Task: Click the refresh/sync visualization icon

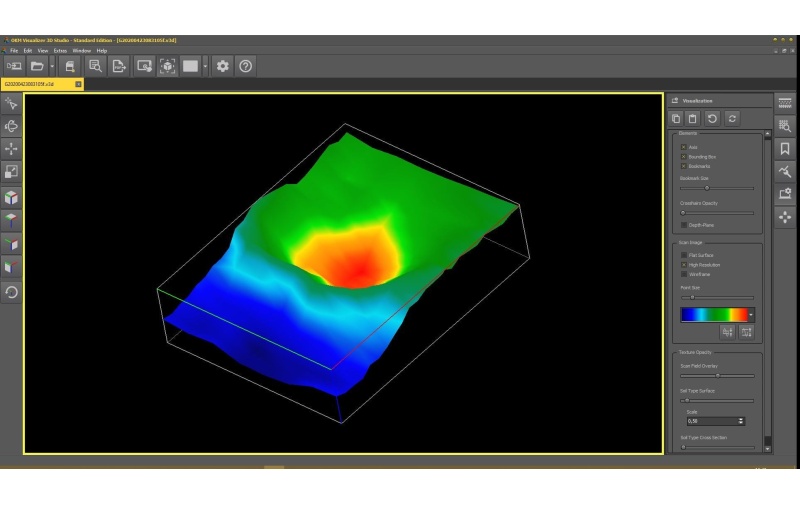Action: [x=732, y=118]
